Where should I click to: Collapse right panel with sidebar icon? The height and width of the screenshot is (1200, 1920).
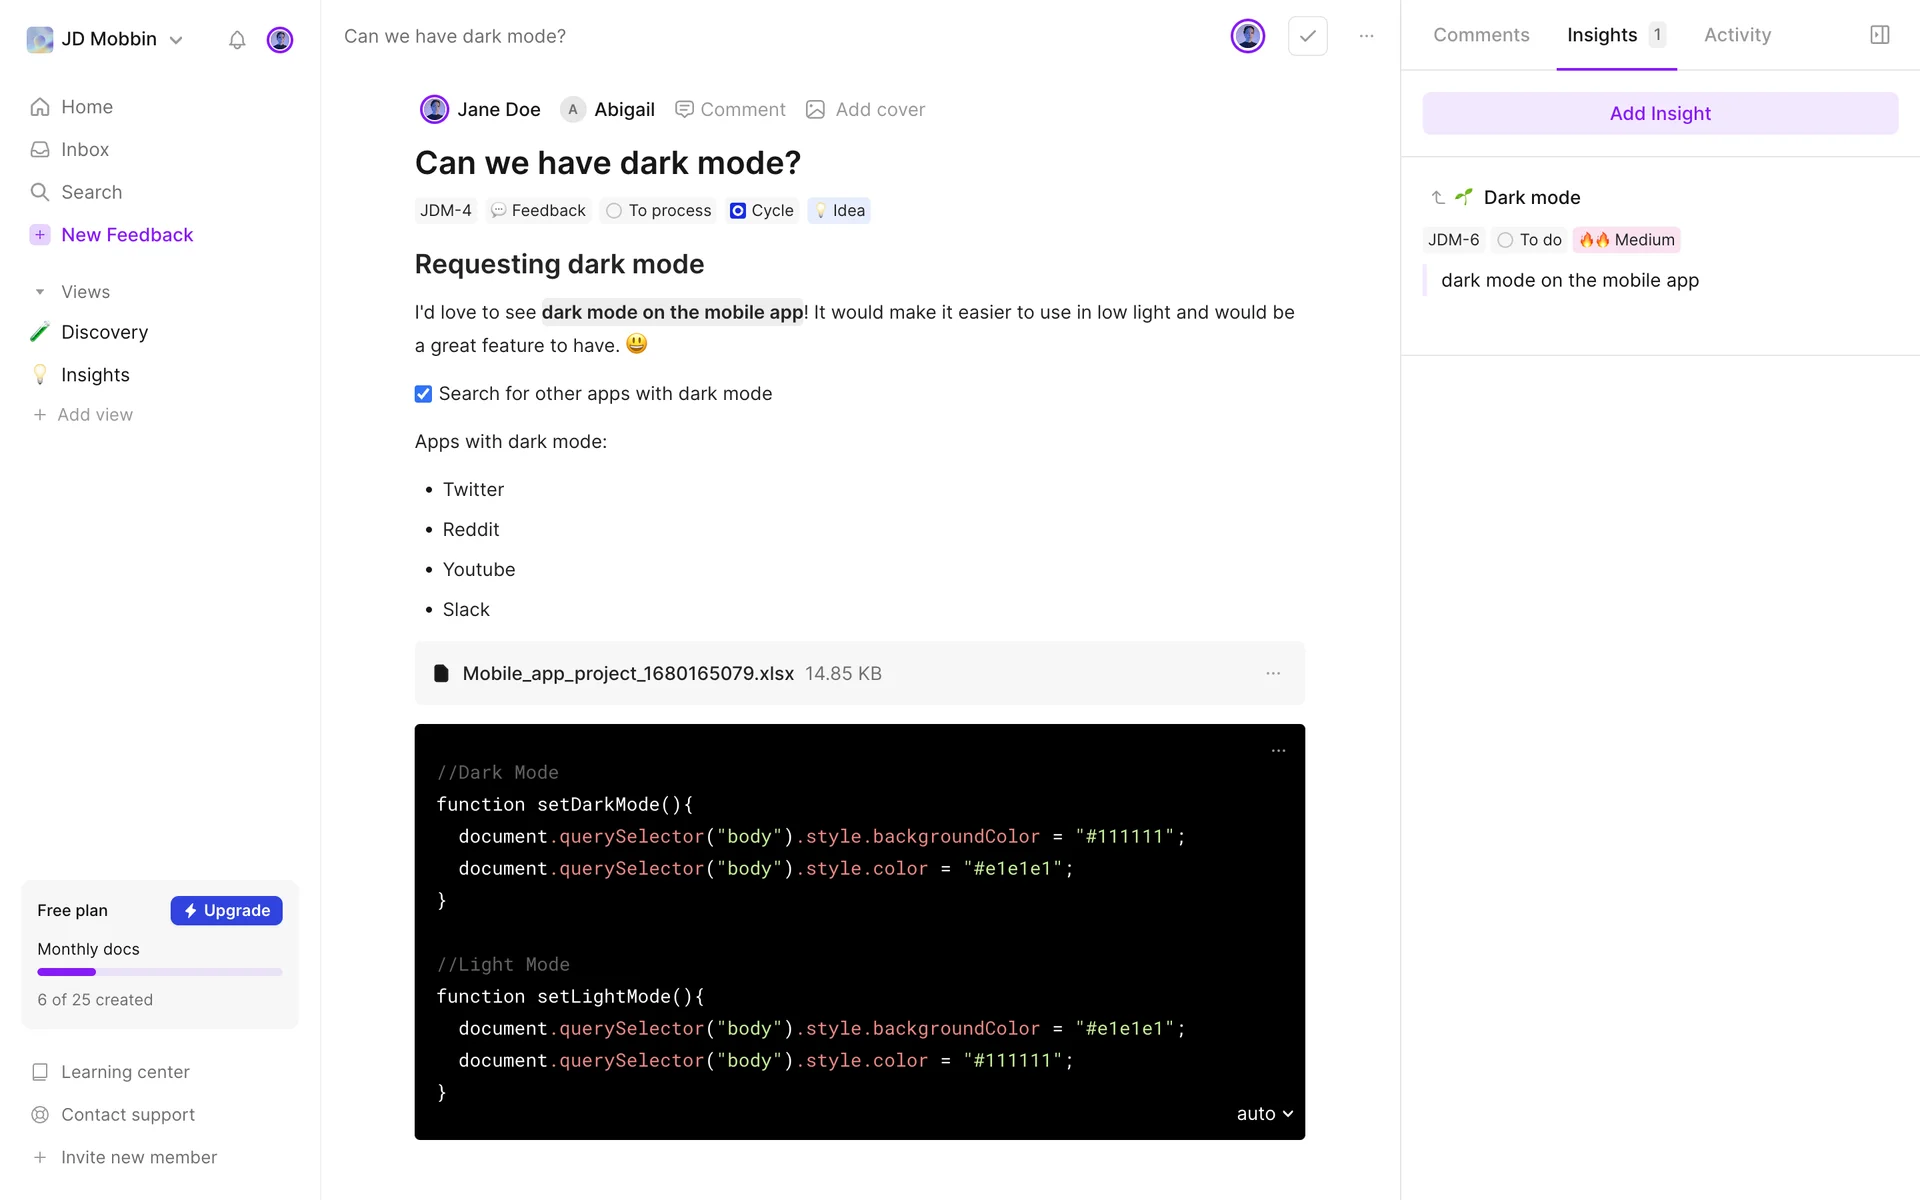pos(1879,35)
